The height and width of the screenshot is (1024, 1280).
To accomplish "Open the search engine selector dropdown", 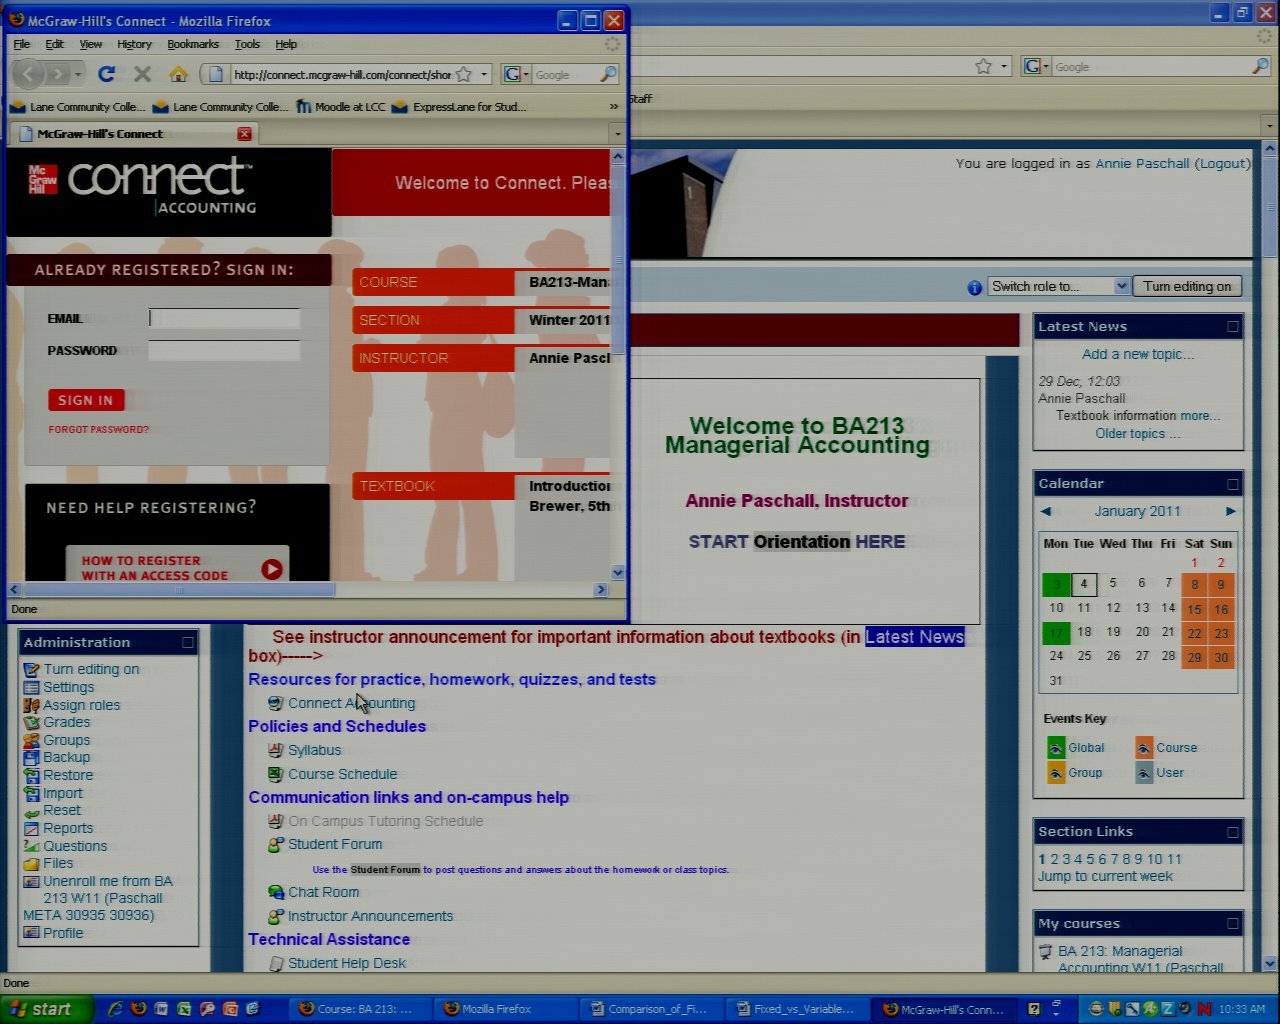I will 516,74.
